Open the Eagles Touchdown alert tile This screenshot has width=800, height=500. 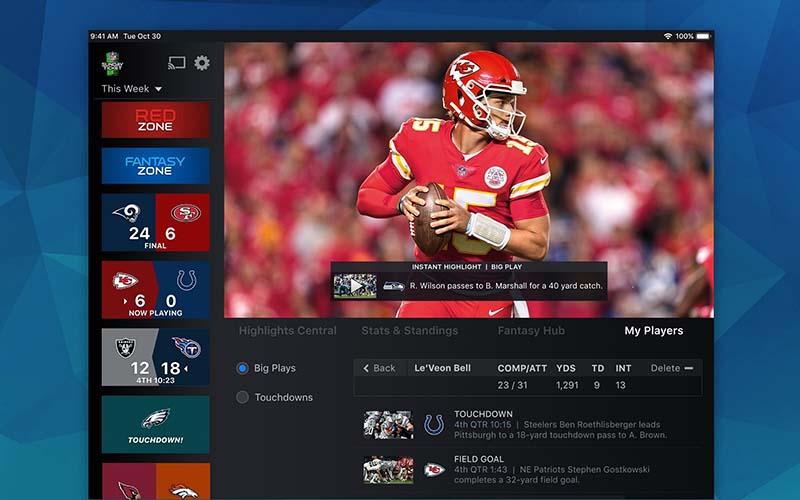(x=156, y=424)
